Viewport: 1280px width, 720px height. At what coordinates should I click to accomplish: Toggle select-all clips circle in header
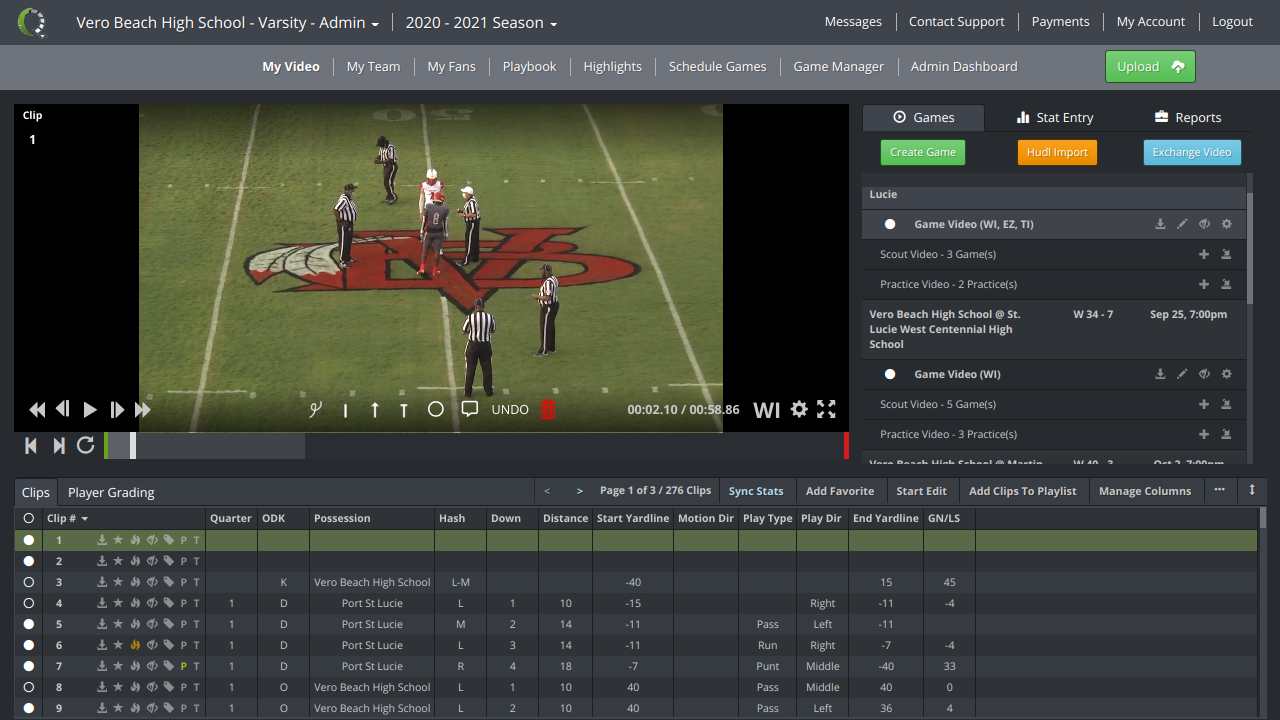click(x=28, y=518)
